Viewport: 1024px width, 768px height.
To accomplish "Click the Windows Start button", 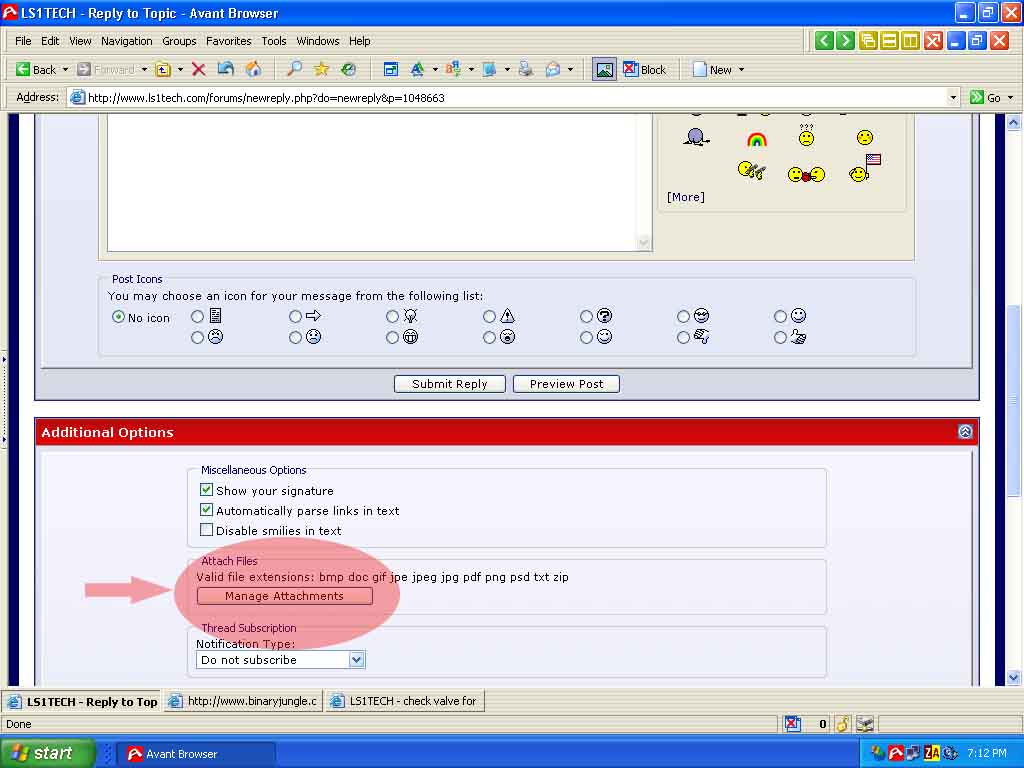I will click(x=46, y=753).
